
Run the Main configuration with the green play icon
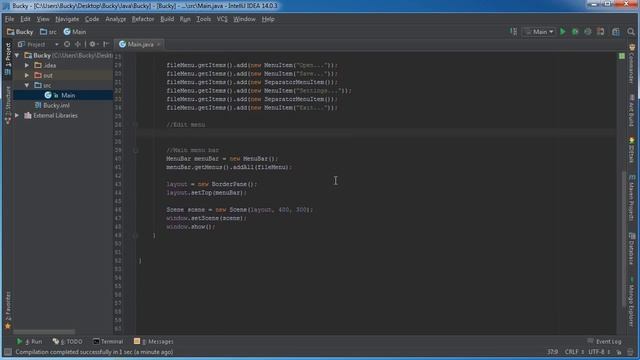coord(563,31)
